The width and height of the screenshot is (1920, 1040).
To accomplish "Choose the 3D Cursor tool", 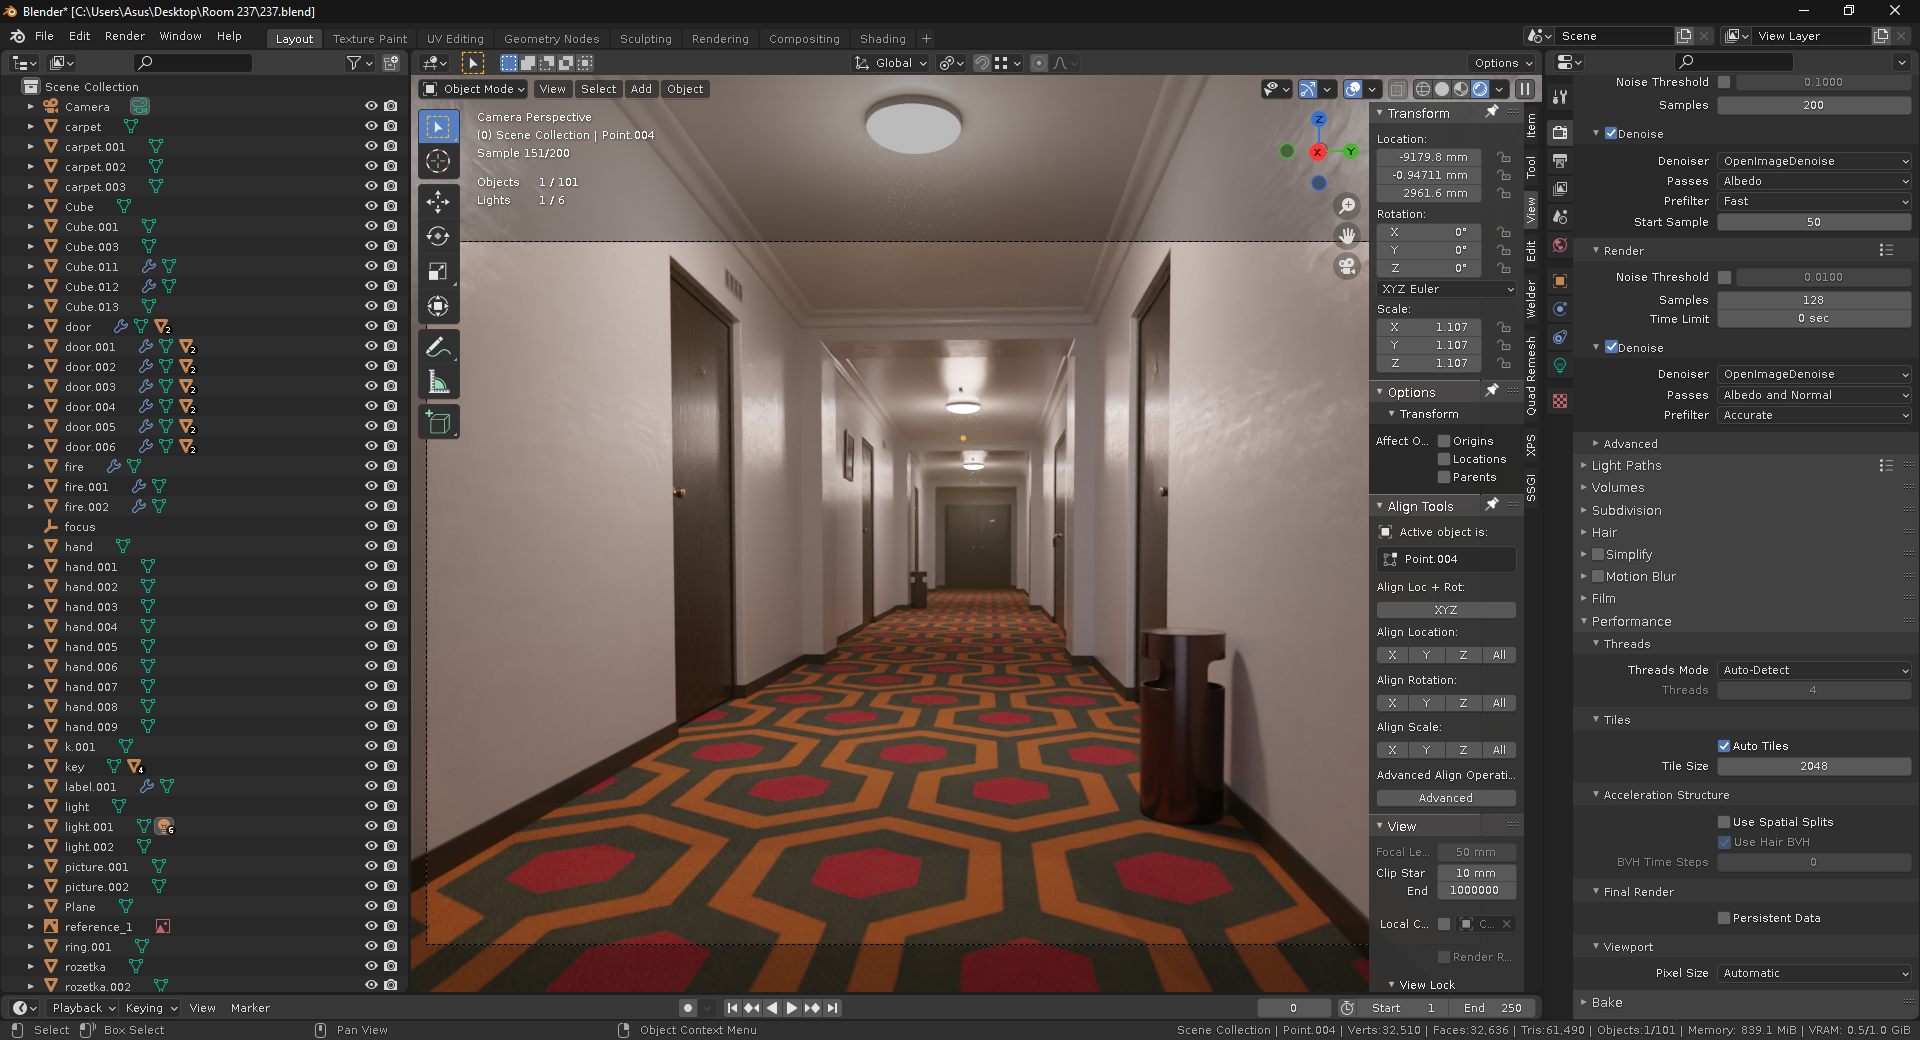I will click(x=438, y=162).
